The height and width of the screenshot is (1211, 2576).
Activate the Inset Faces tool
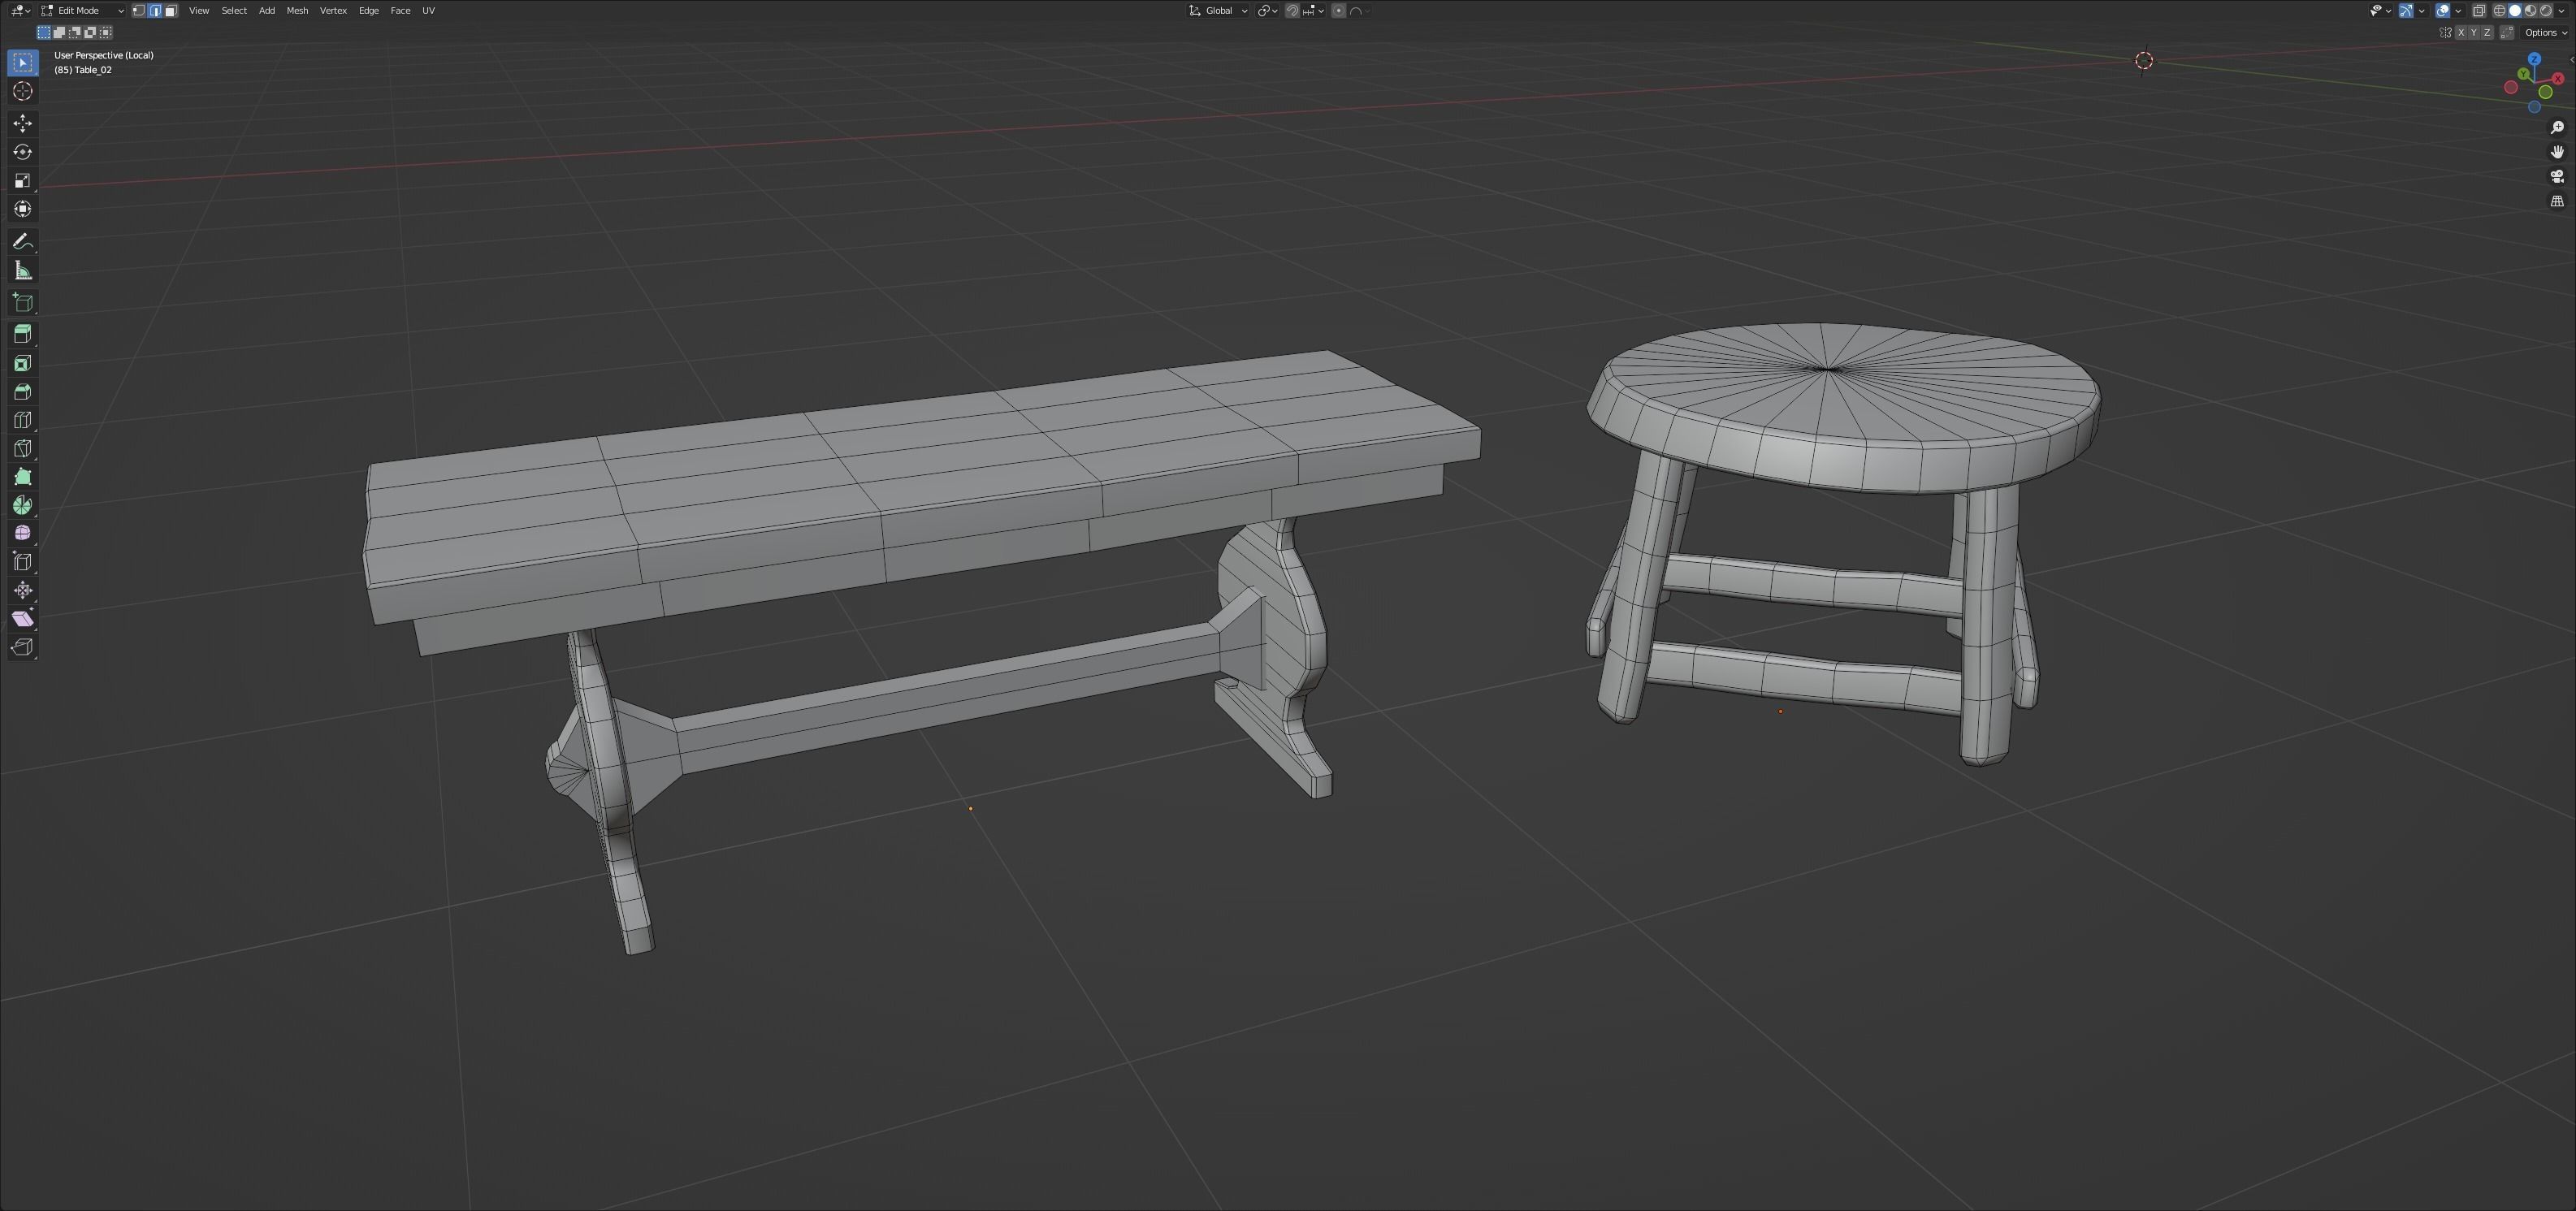point(23,363)
